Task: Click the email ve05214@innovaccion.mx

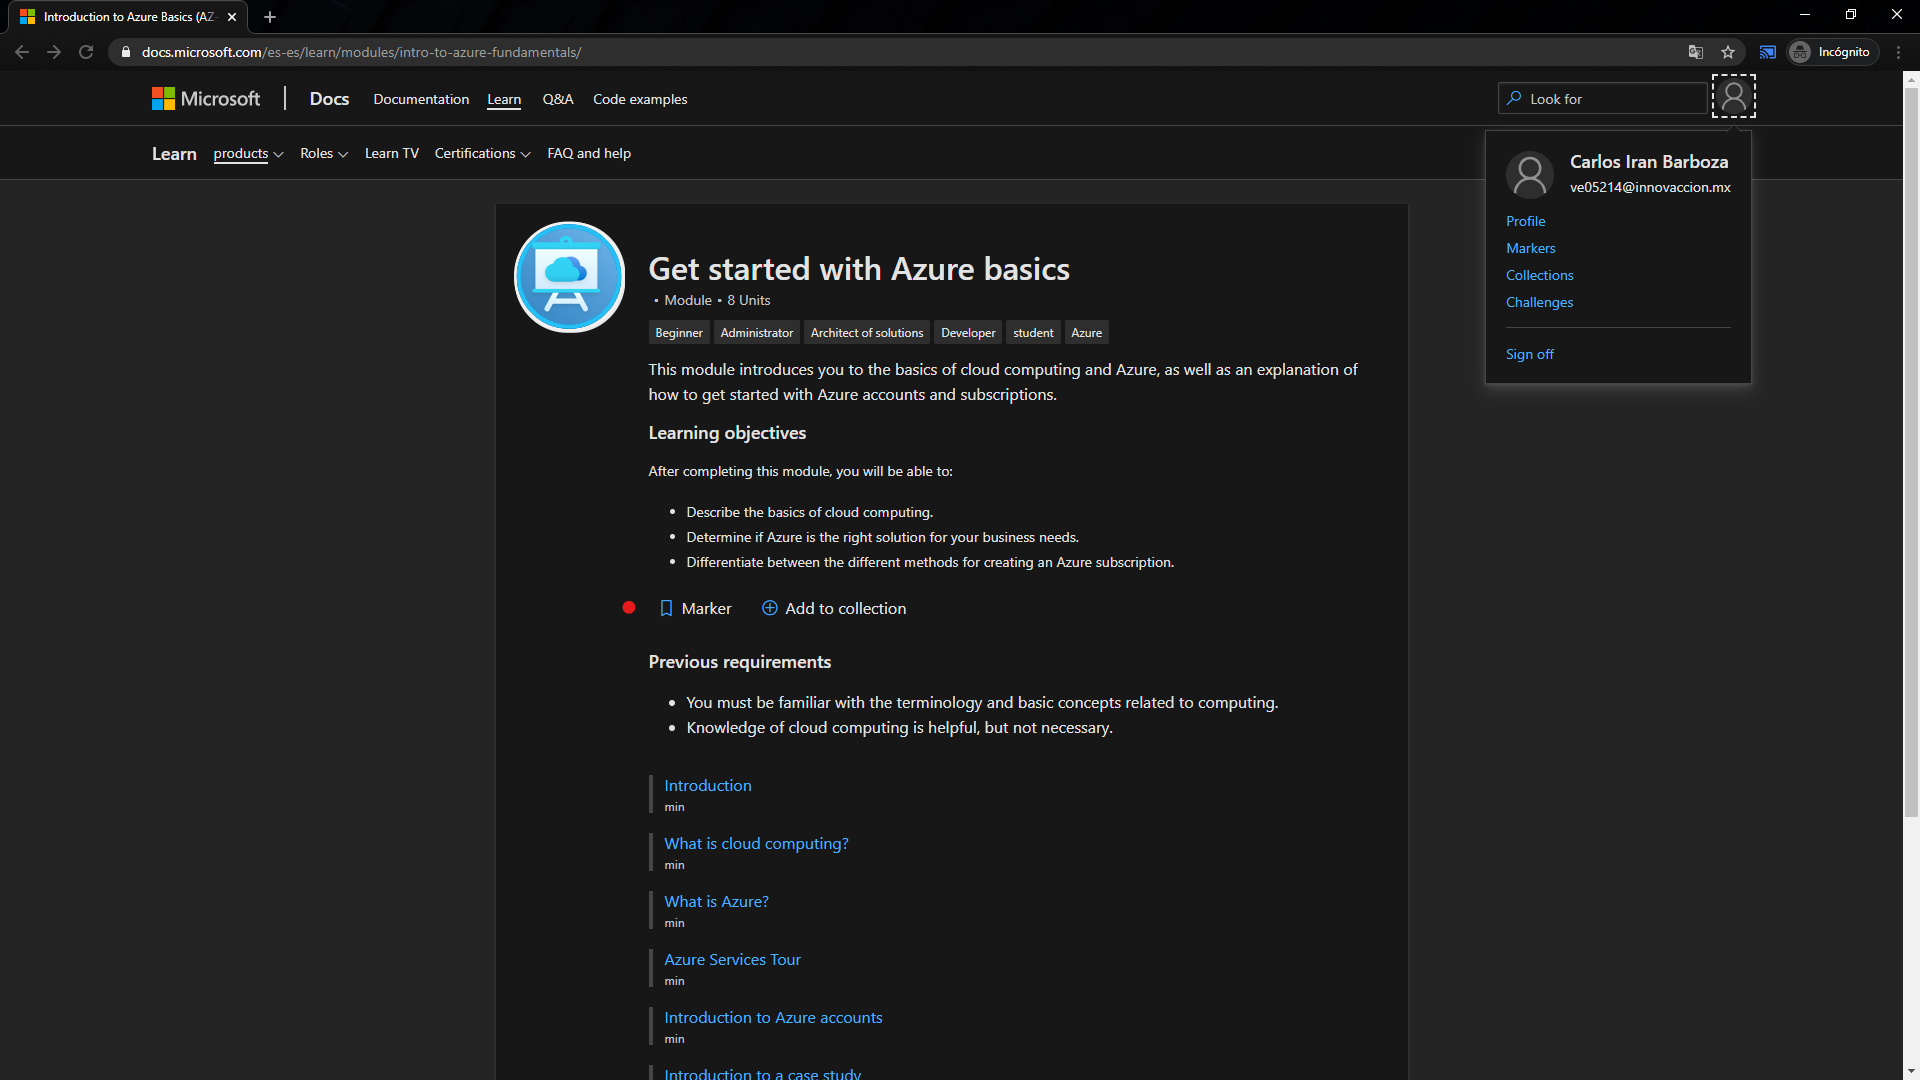Action: click(1650, 187)
